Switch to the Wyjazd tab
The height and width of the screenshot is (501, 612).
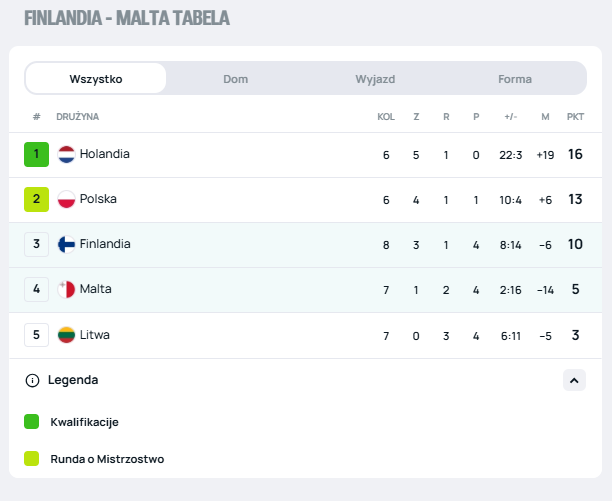tap(375, 79)
